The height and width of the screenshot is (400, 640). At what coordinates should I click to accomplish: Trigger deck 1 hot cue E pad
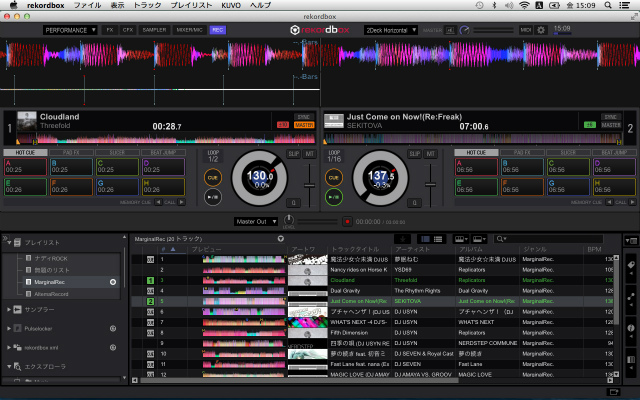coord(25,187)
